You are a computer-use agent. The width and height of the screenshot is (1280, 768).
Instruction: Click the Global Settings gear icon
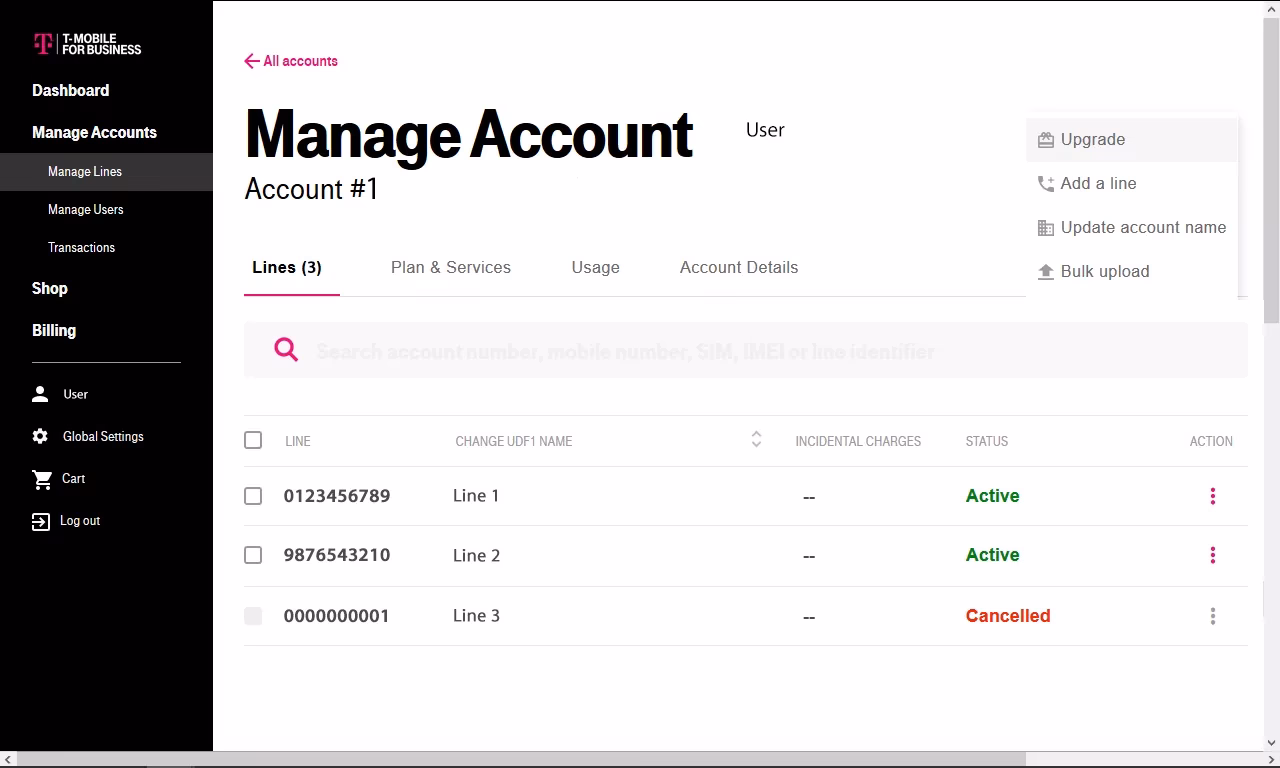coord(40,436)
